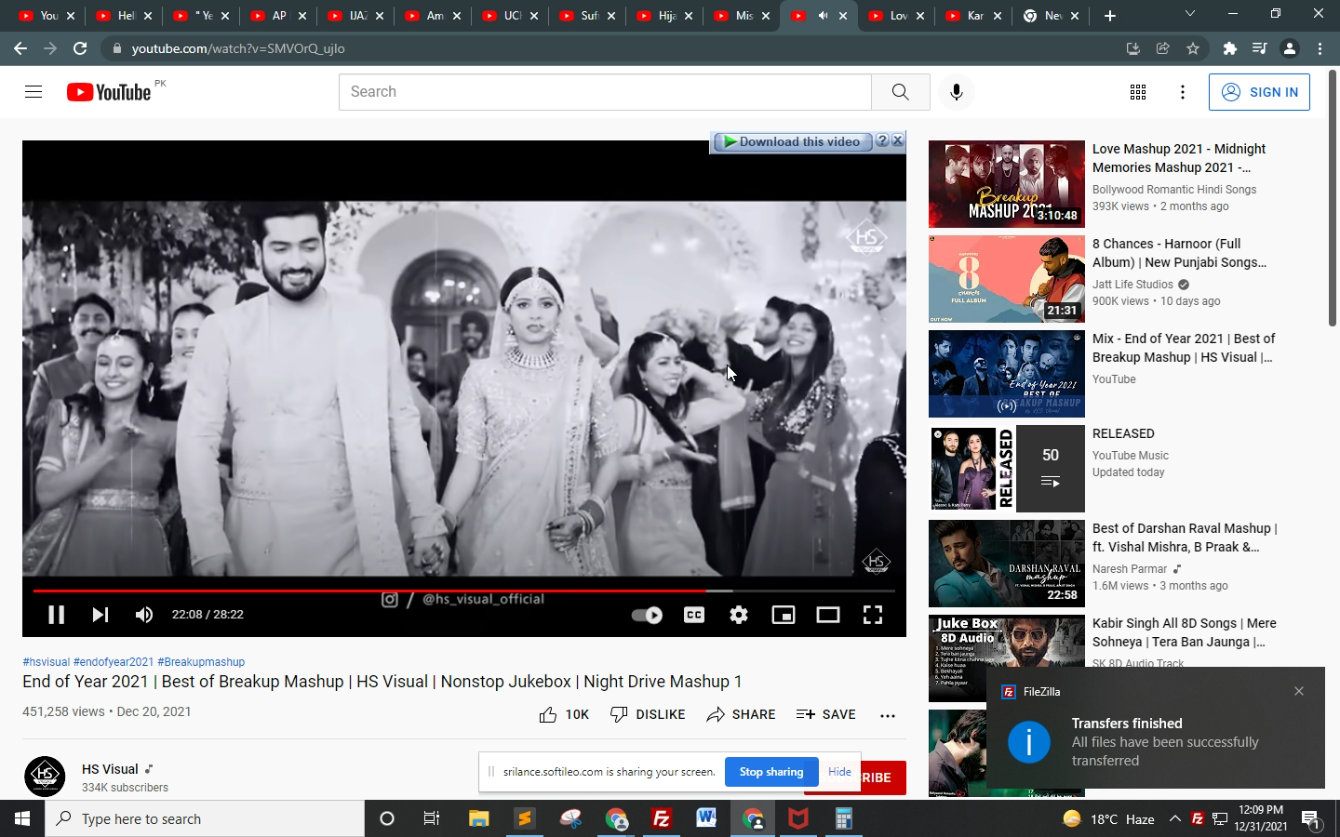Click Stop sharing button
The height and width of the screenshot is (837, 1340).
pyautogui.click(x=771, y=772)
